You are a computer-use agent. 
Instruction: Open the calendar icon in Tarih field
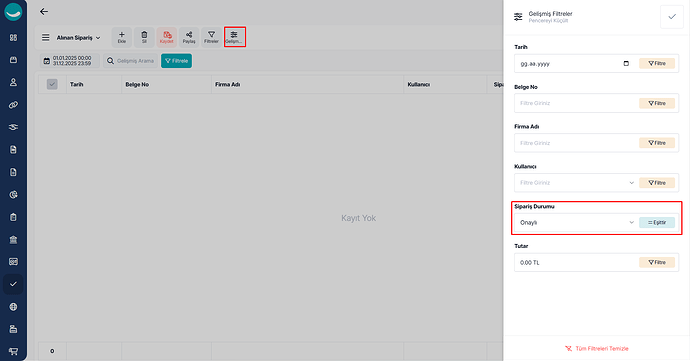click(626, 63)
